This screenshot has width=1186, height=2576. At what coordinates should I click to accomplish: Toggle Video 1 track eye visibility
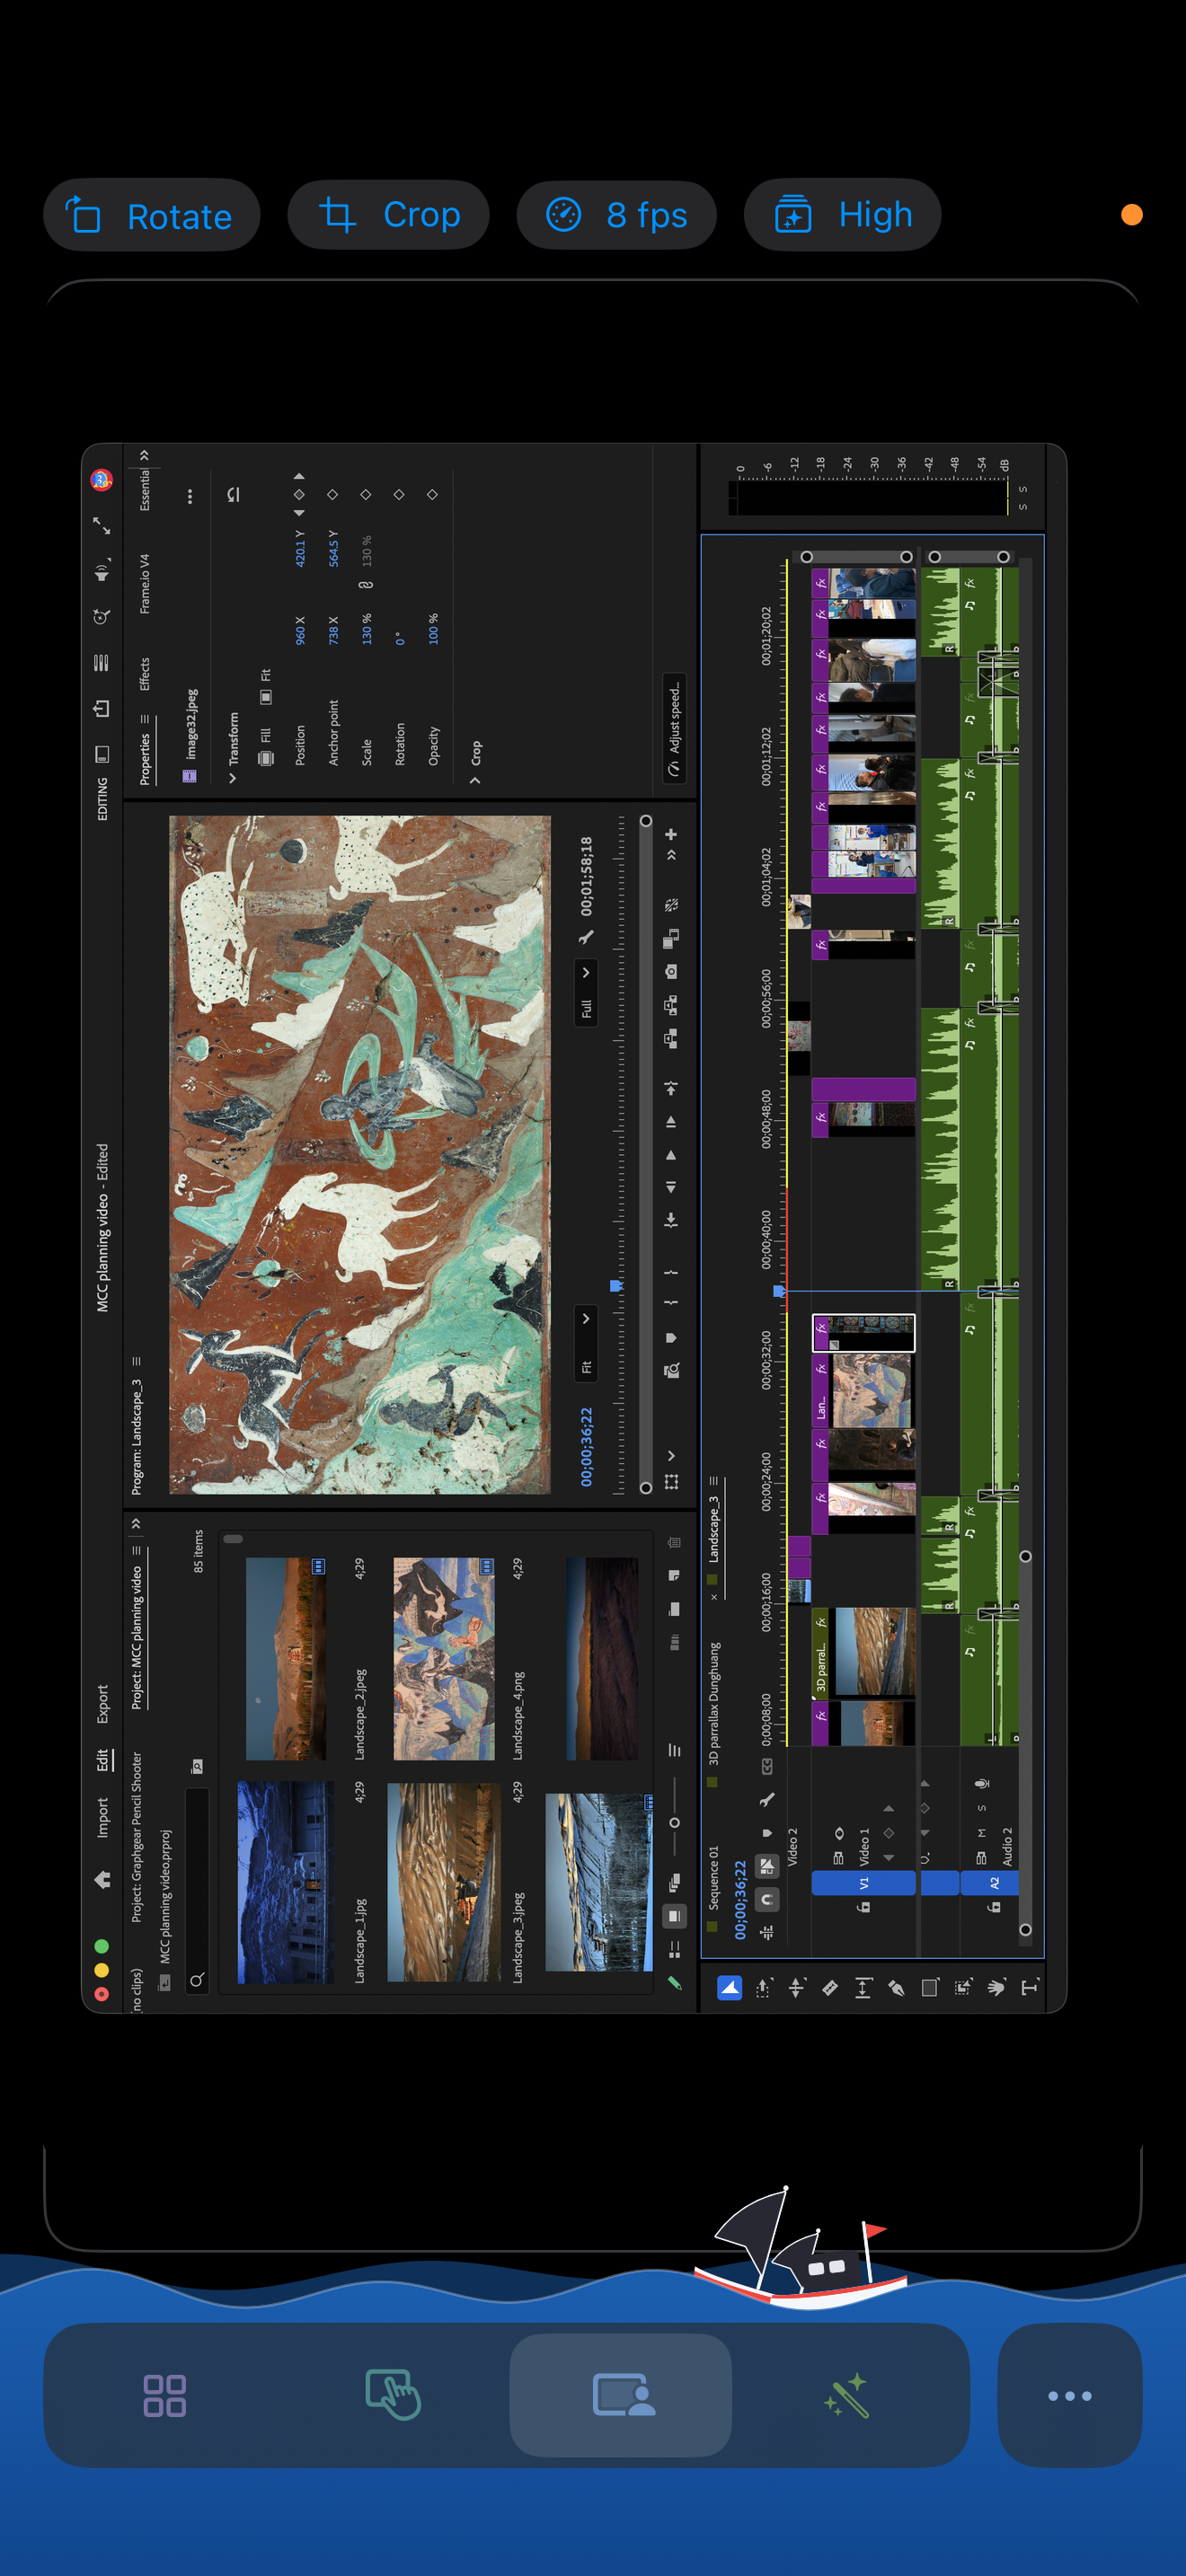(839, 1832)
